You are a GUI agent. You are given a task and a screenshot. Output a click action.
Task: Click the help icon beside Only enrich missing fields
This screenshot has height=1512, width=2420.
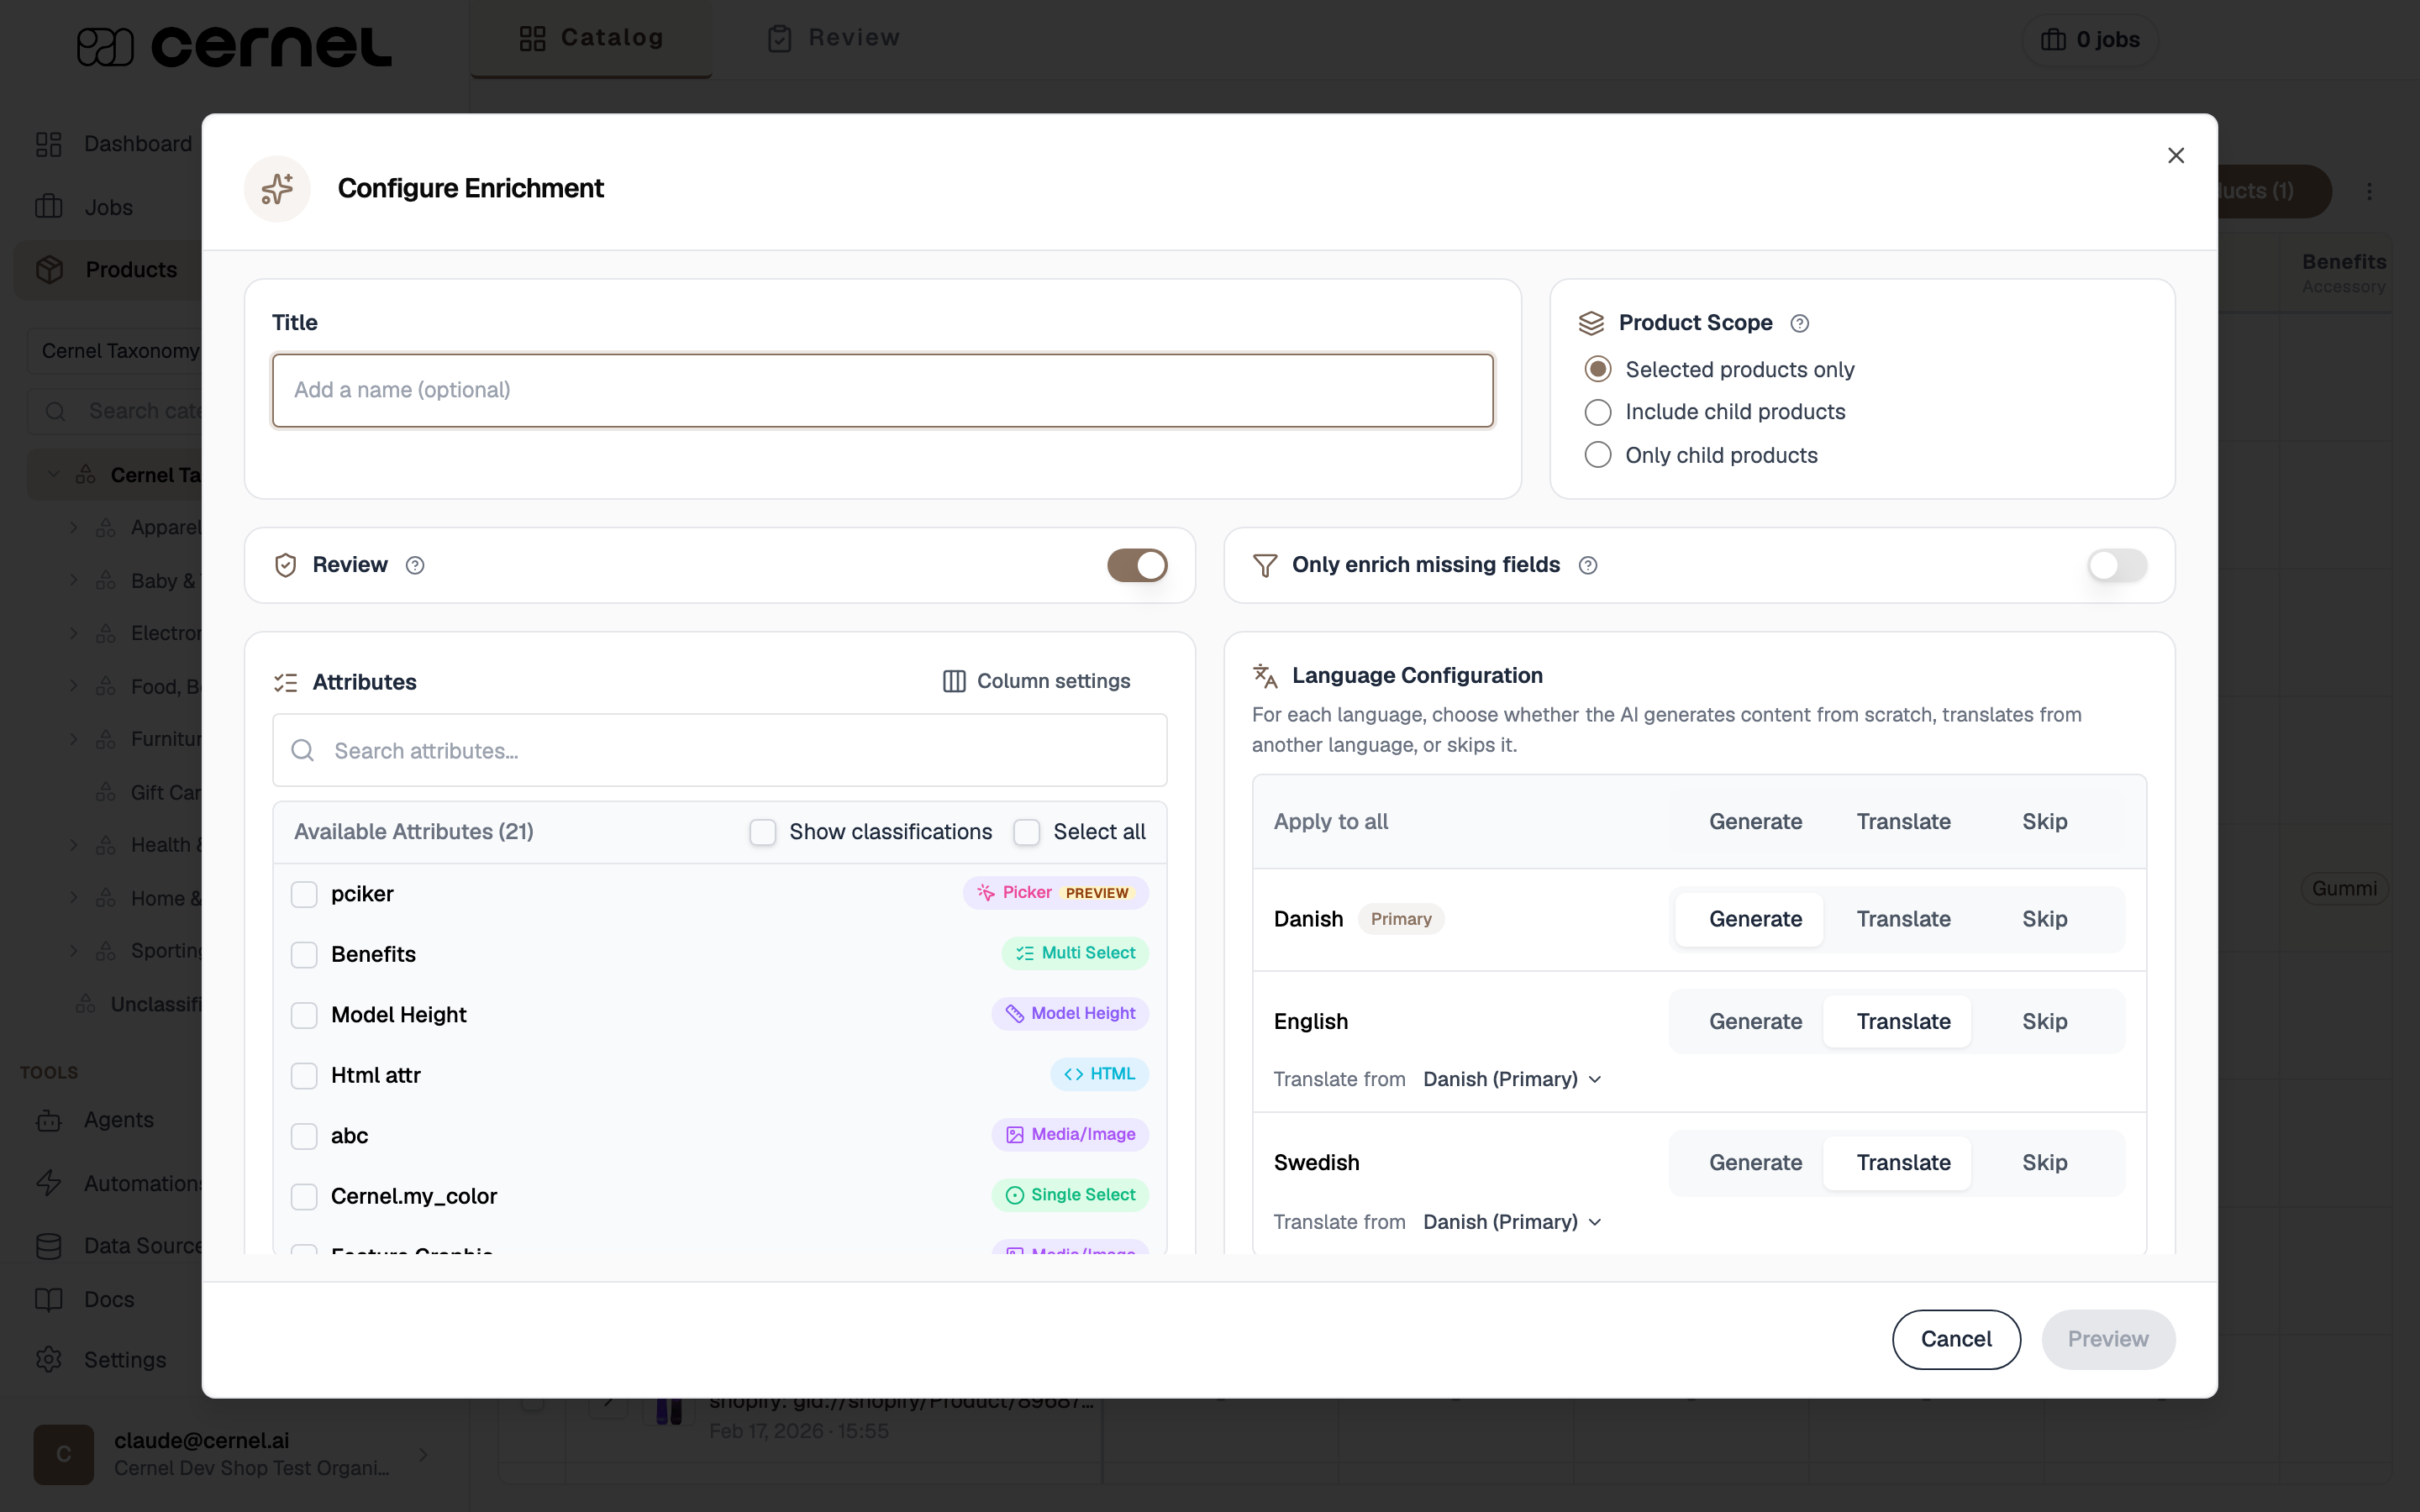[x=1588, y=566]
